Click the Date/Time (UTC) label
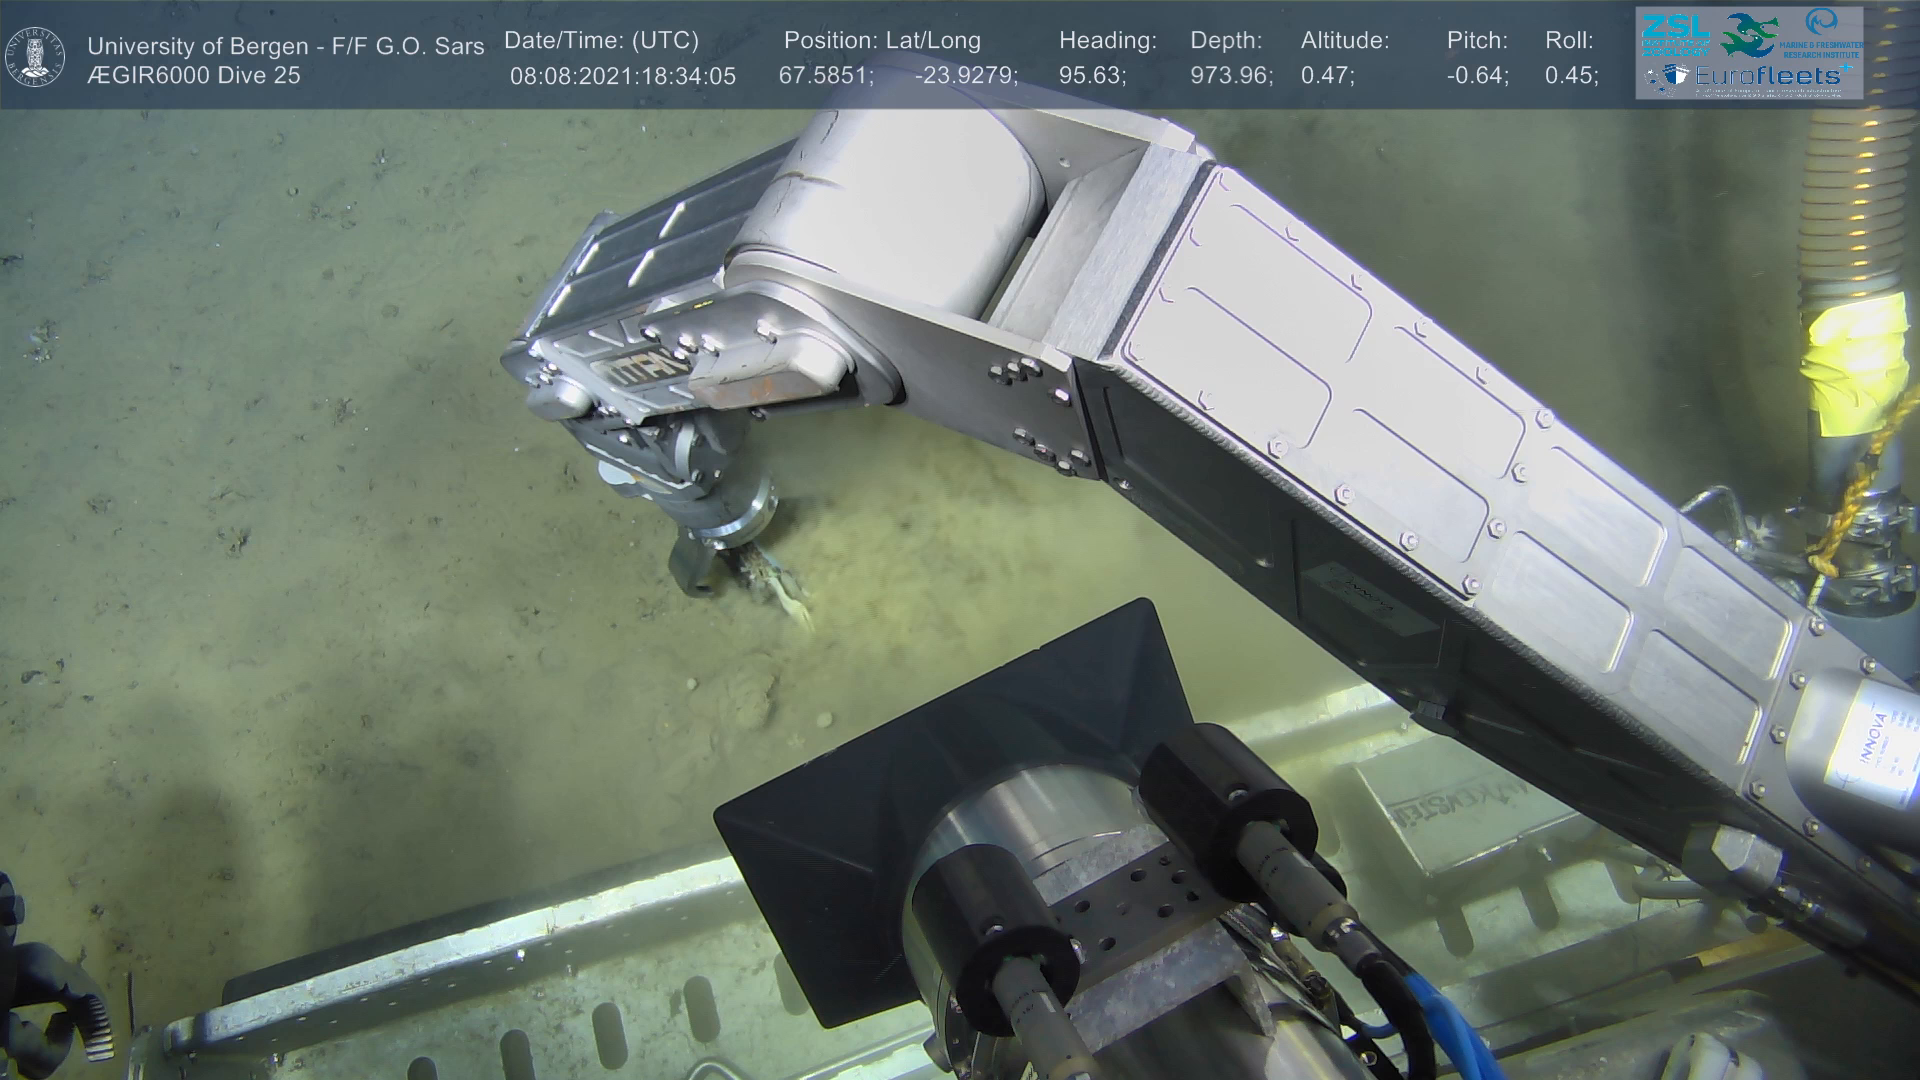The image size is (1920, 1080). click(x=601, y=41)
